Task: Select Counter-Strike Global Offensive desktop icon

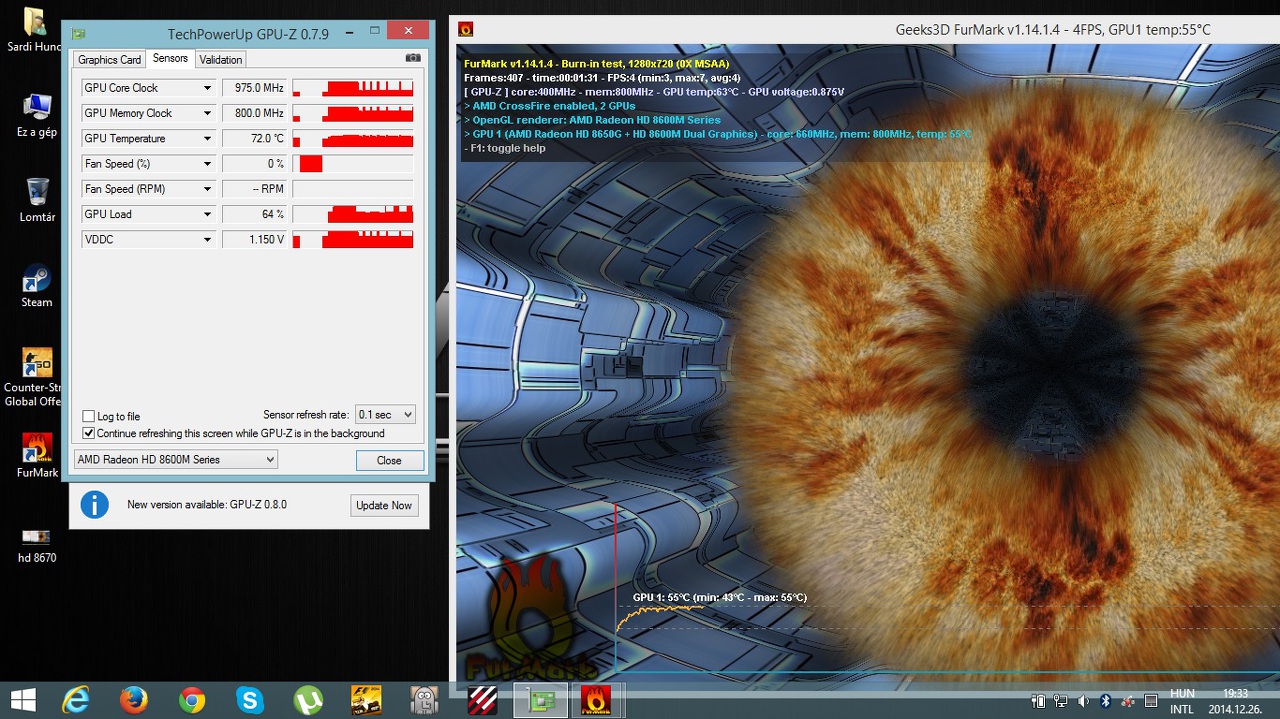Action: 36,376
